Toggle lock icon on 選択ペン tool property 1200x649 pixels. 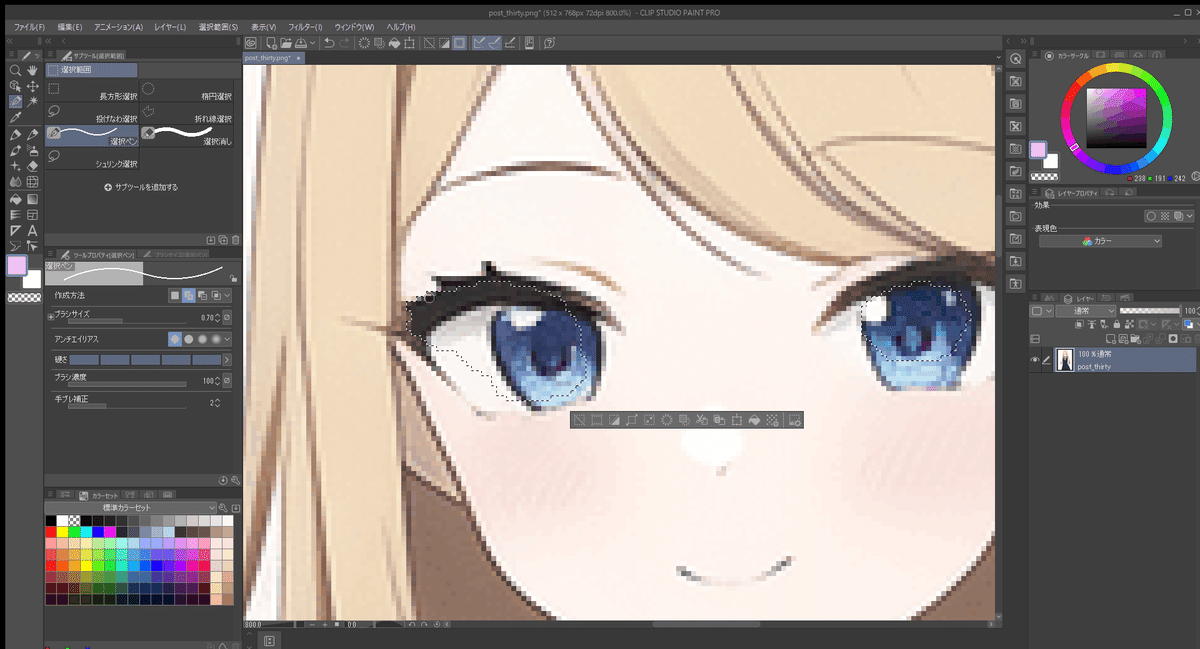tap(233, 279)
